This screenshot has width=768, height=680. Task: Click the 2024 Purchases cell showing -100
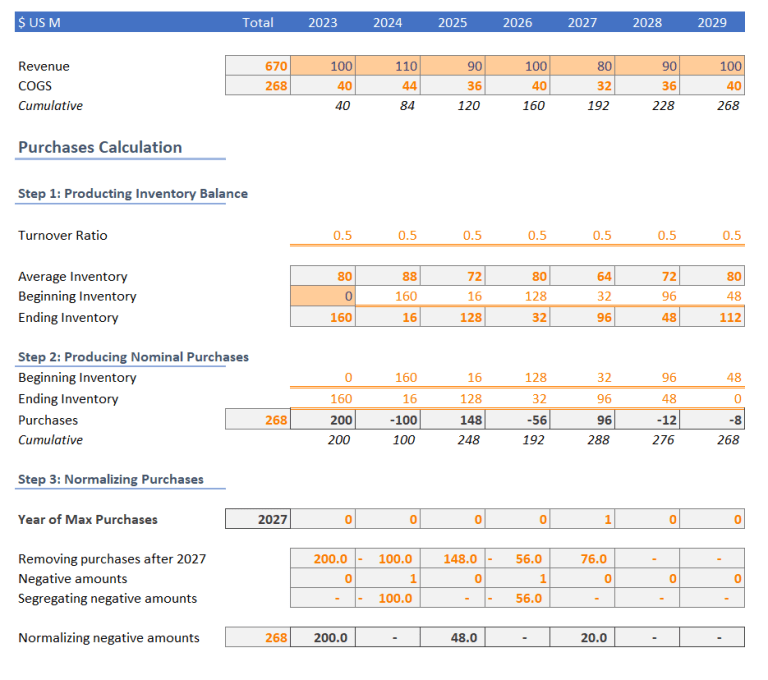tap(388, 420)
